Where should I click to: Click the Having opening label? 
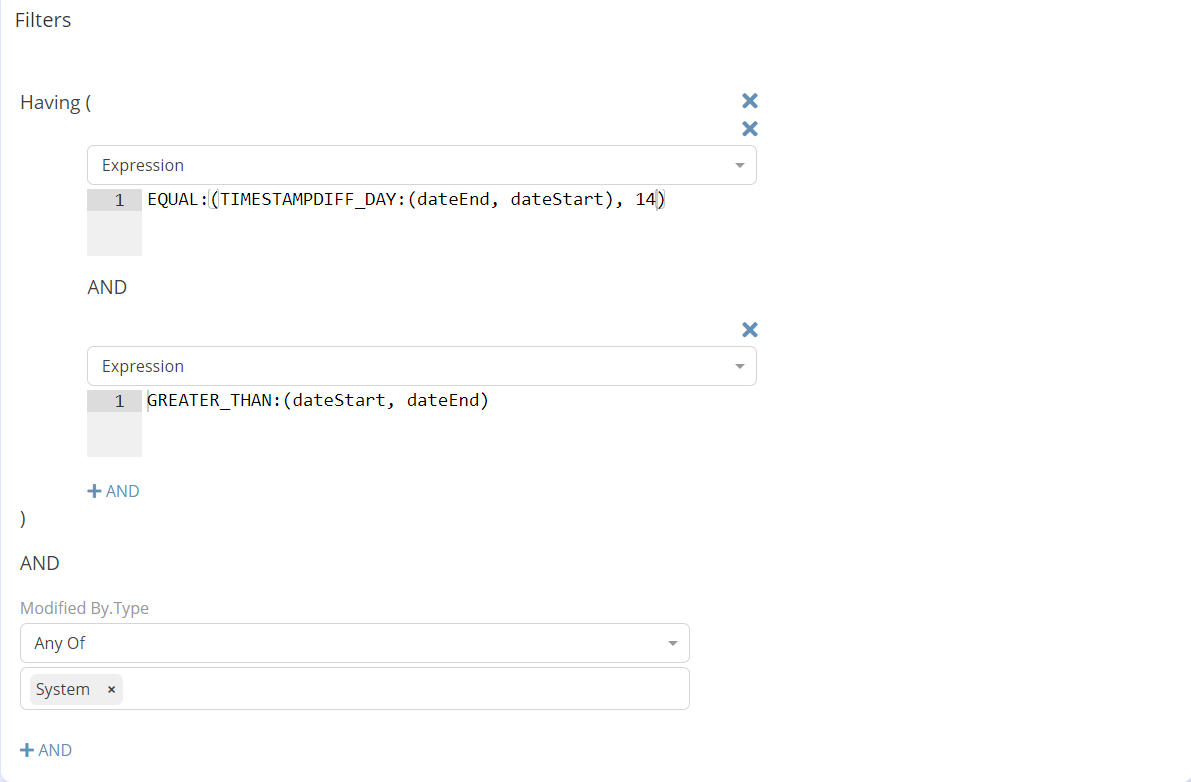(x=55, y=103)
